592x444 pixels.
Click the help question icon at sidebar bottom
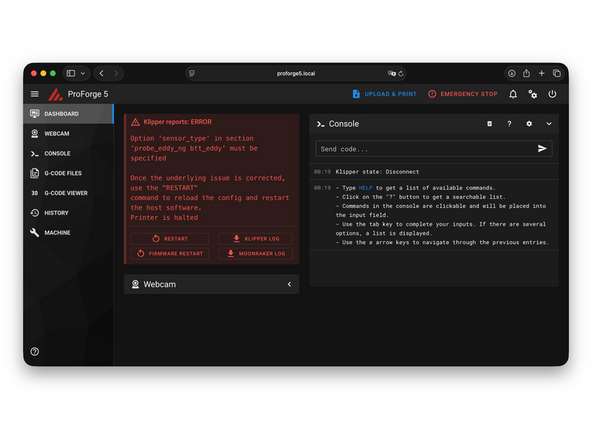[x=35, y=352]
